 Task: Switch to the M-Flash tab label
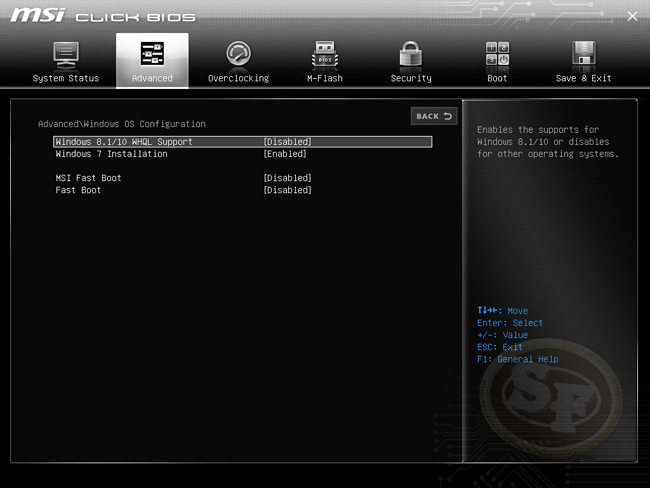click(x=325, y=78)
